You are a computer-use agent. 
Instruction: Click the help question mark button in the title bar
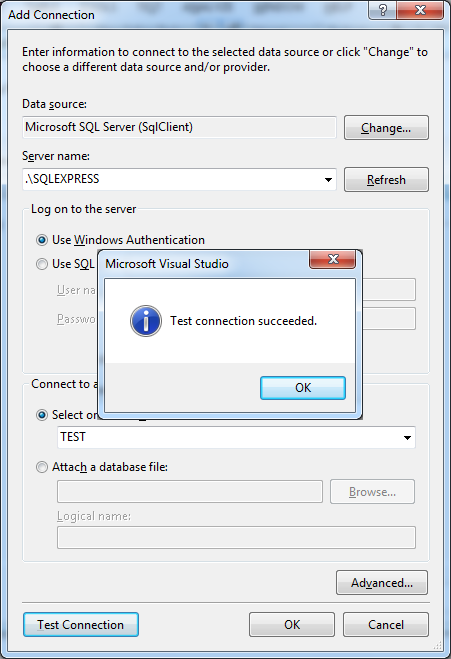[x=382, y=10]
